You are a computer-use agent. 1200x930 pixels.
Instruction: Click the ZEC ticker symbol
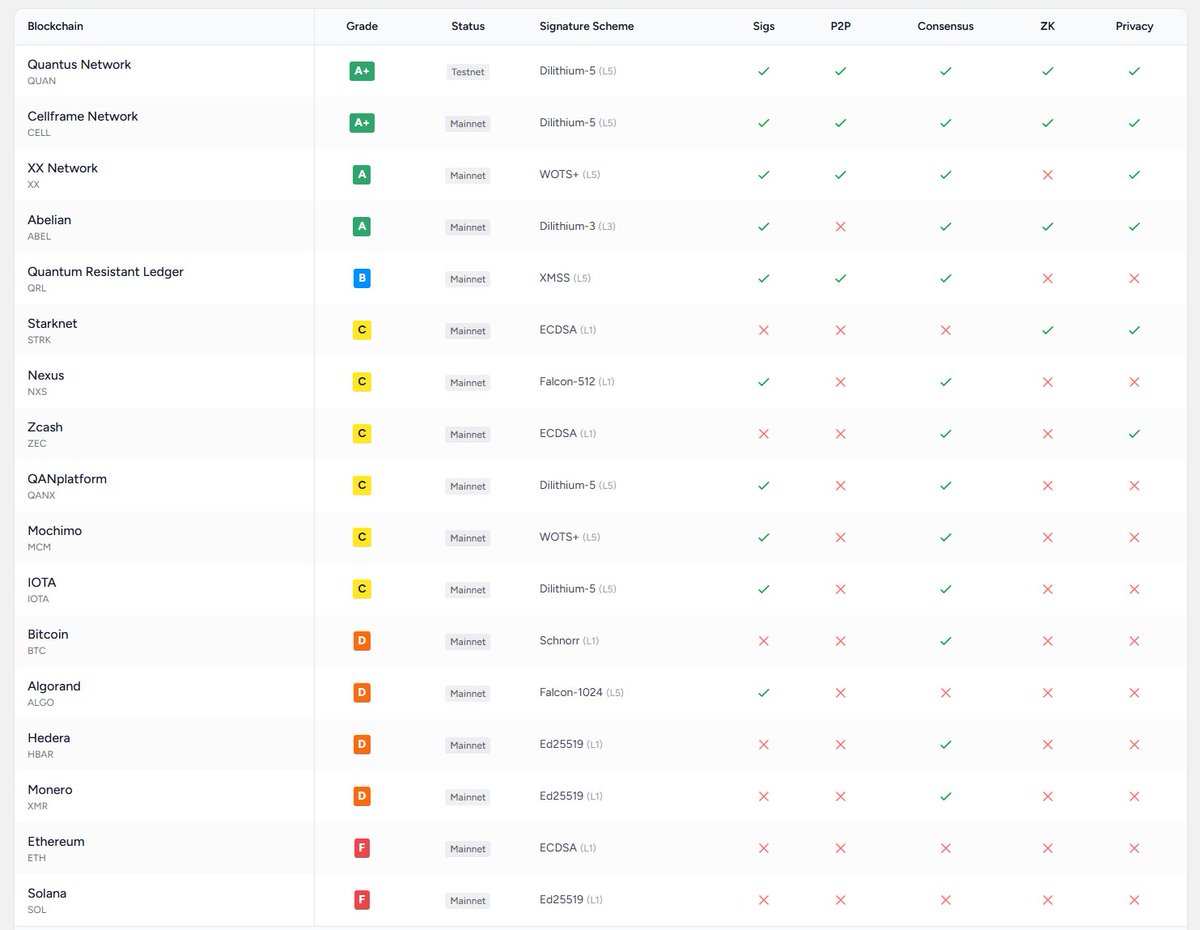37,444
